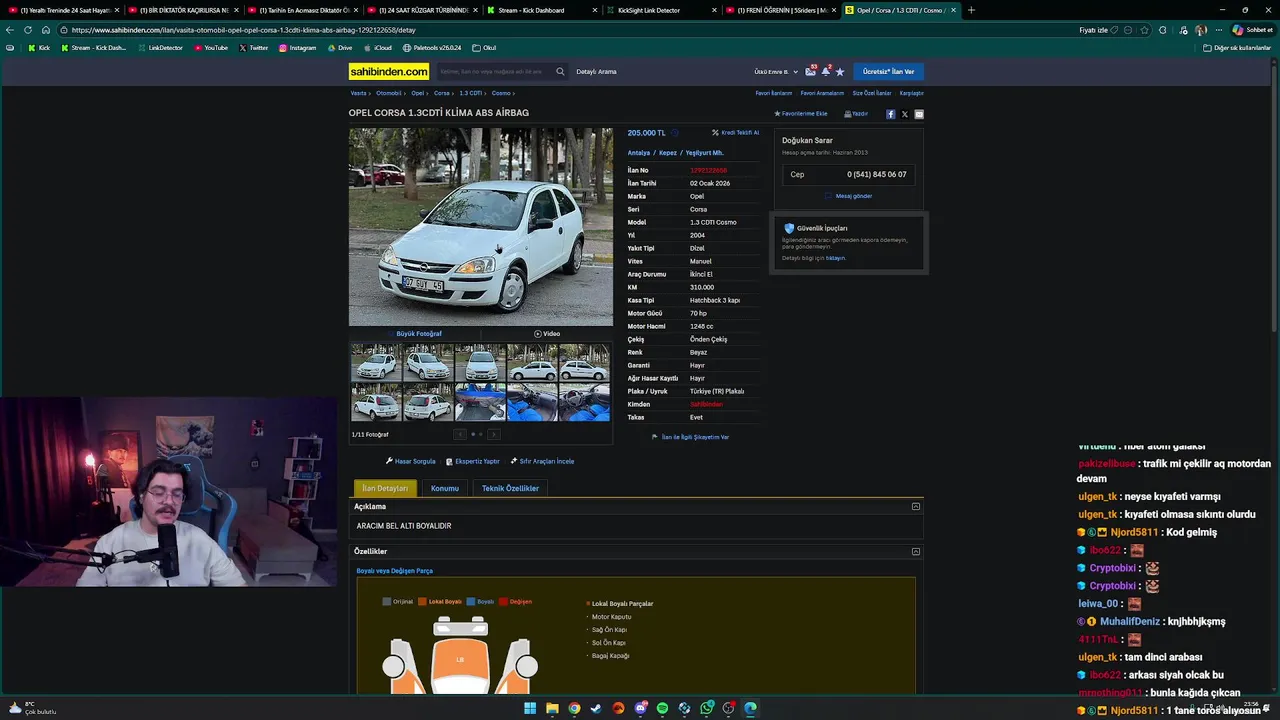Image resolution: width=1280 pixels, height=720 pixels.
Task: Click Antalya location link
Action: [638, 153]
